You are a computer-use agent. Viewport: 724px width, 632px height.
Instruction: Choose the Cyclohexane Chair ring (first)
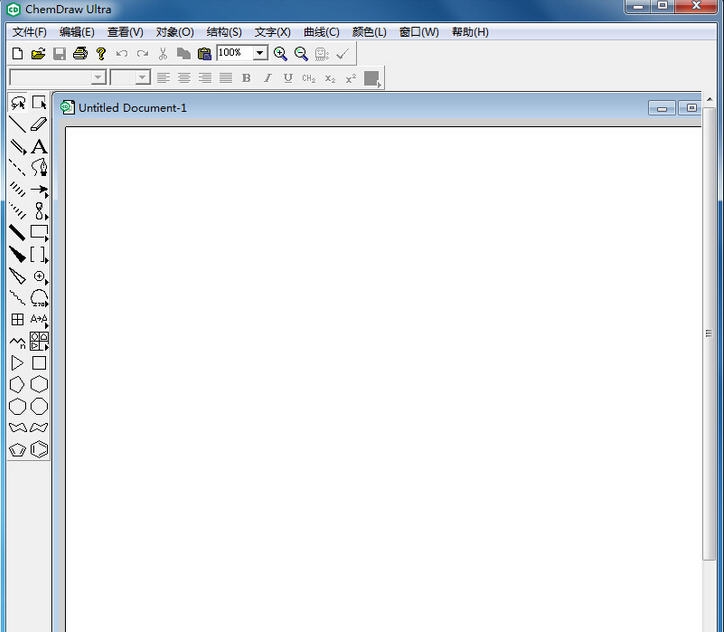tap(18, 427)
